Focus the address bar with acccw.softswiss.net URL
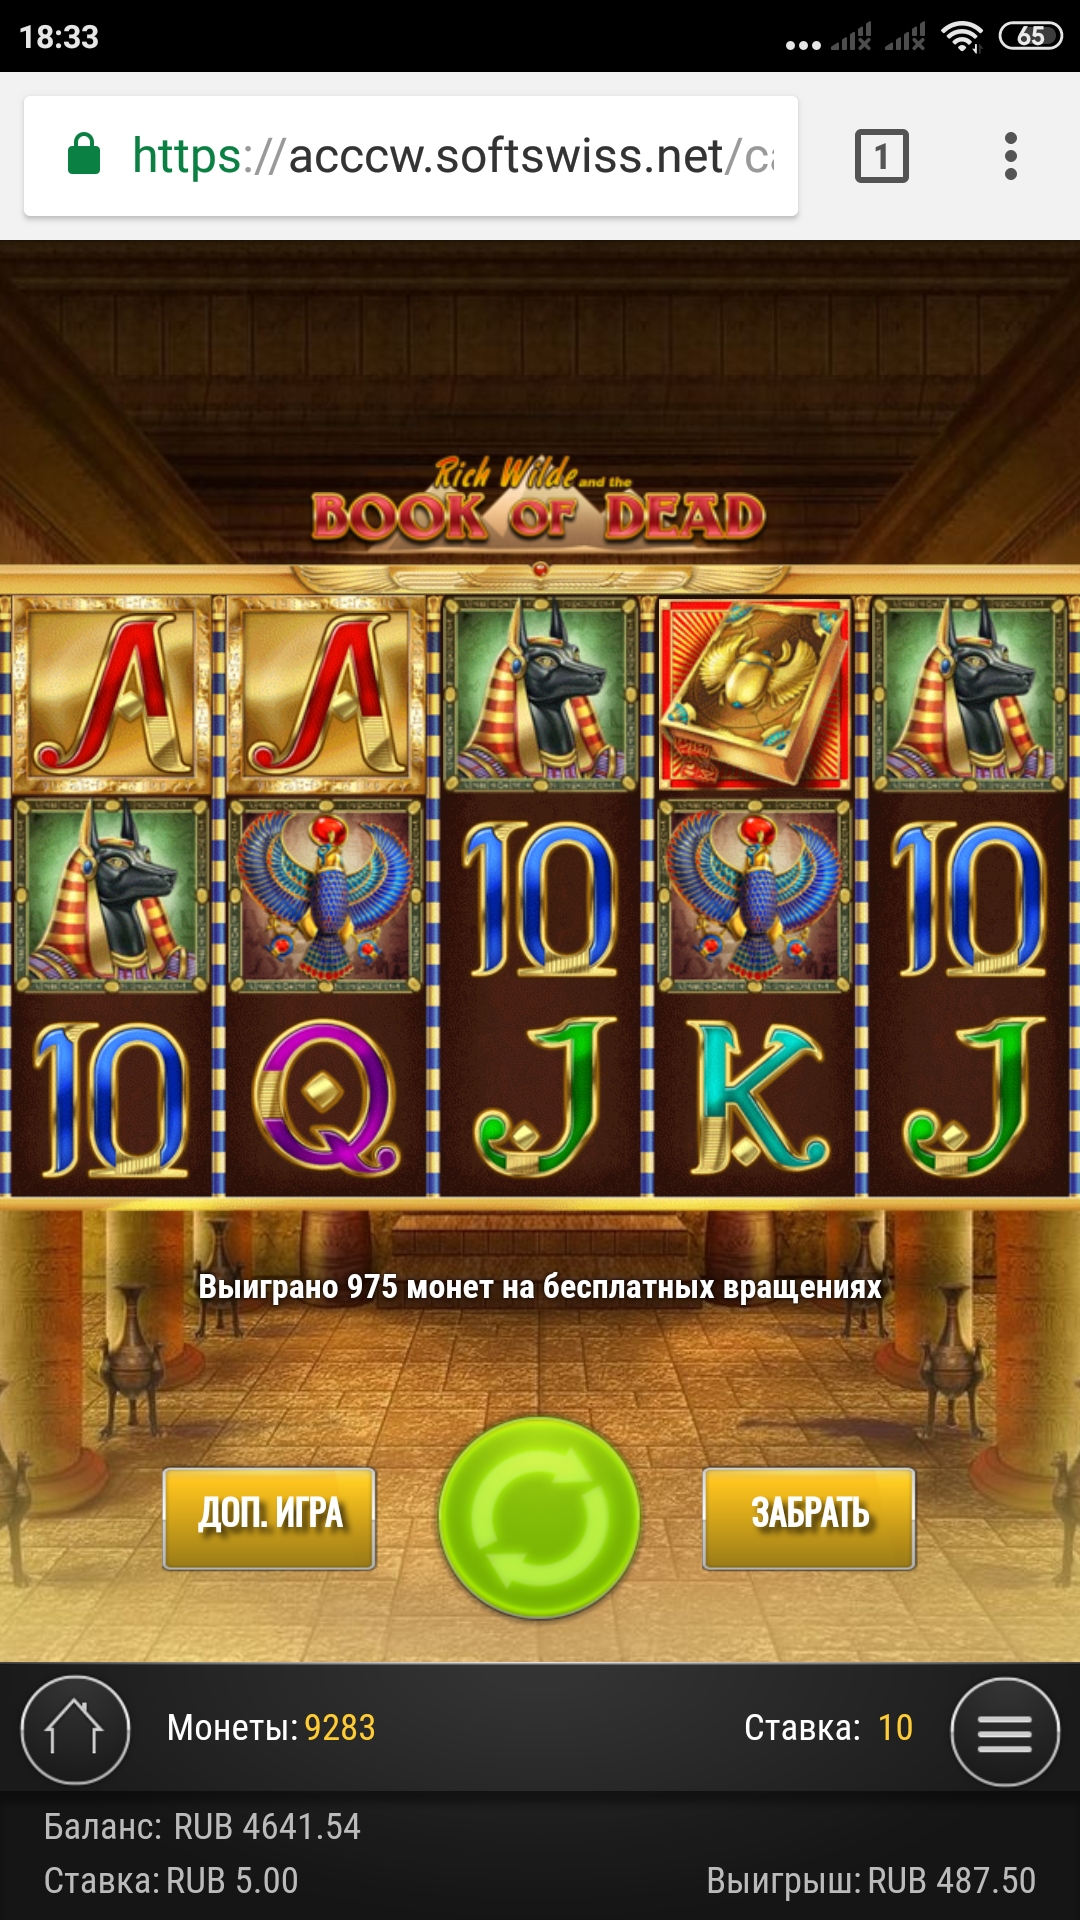The width and height of the screenshot is (1080, 1920). (411, 156)
